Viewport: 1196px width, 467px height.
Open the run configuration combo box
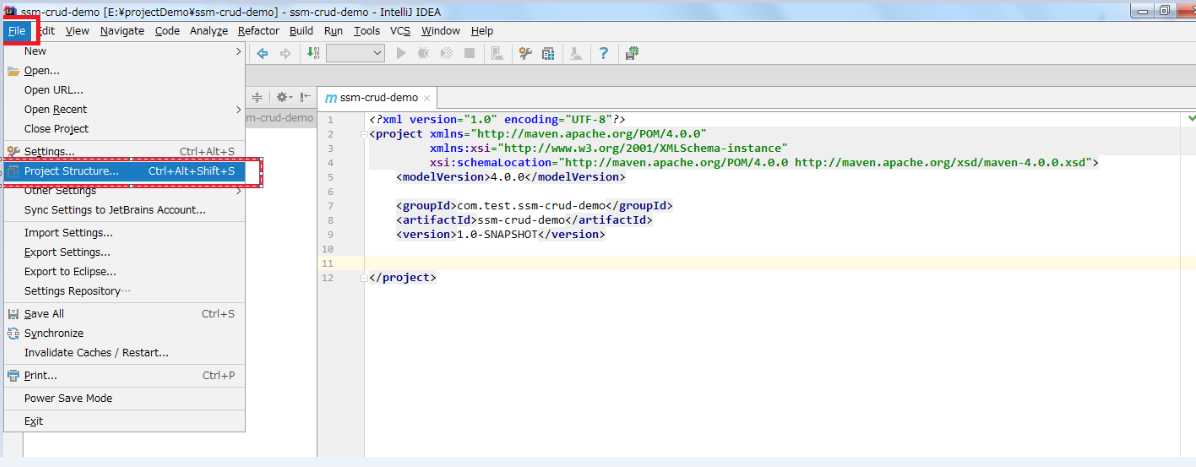[x=355, y=53]
